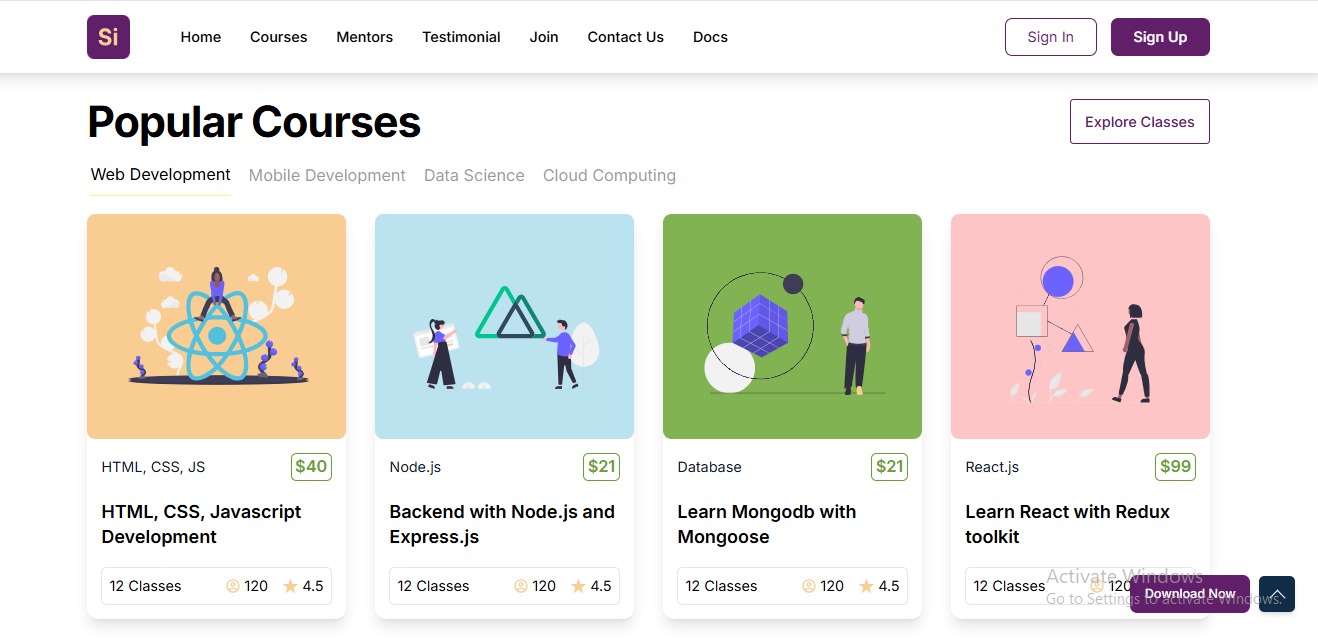Click the 120 student count on the HTML, CSS, Javascript card
Image resolution: width=1318 pixels, height=639 pixels.
(x=256, y=586)
